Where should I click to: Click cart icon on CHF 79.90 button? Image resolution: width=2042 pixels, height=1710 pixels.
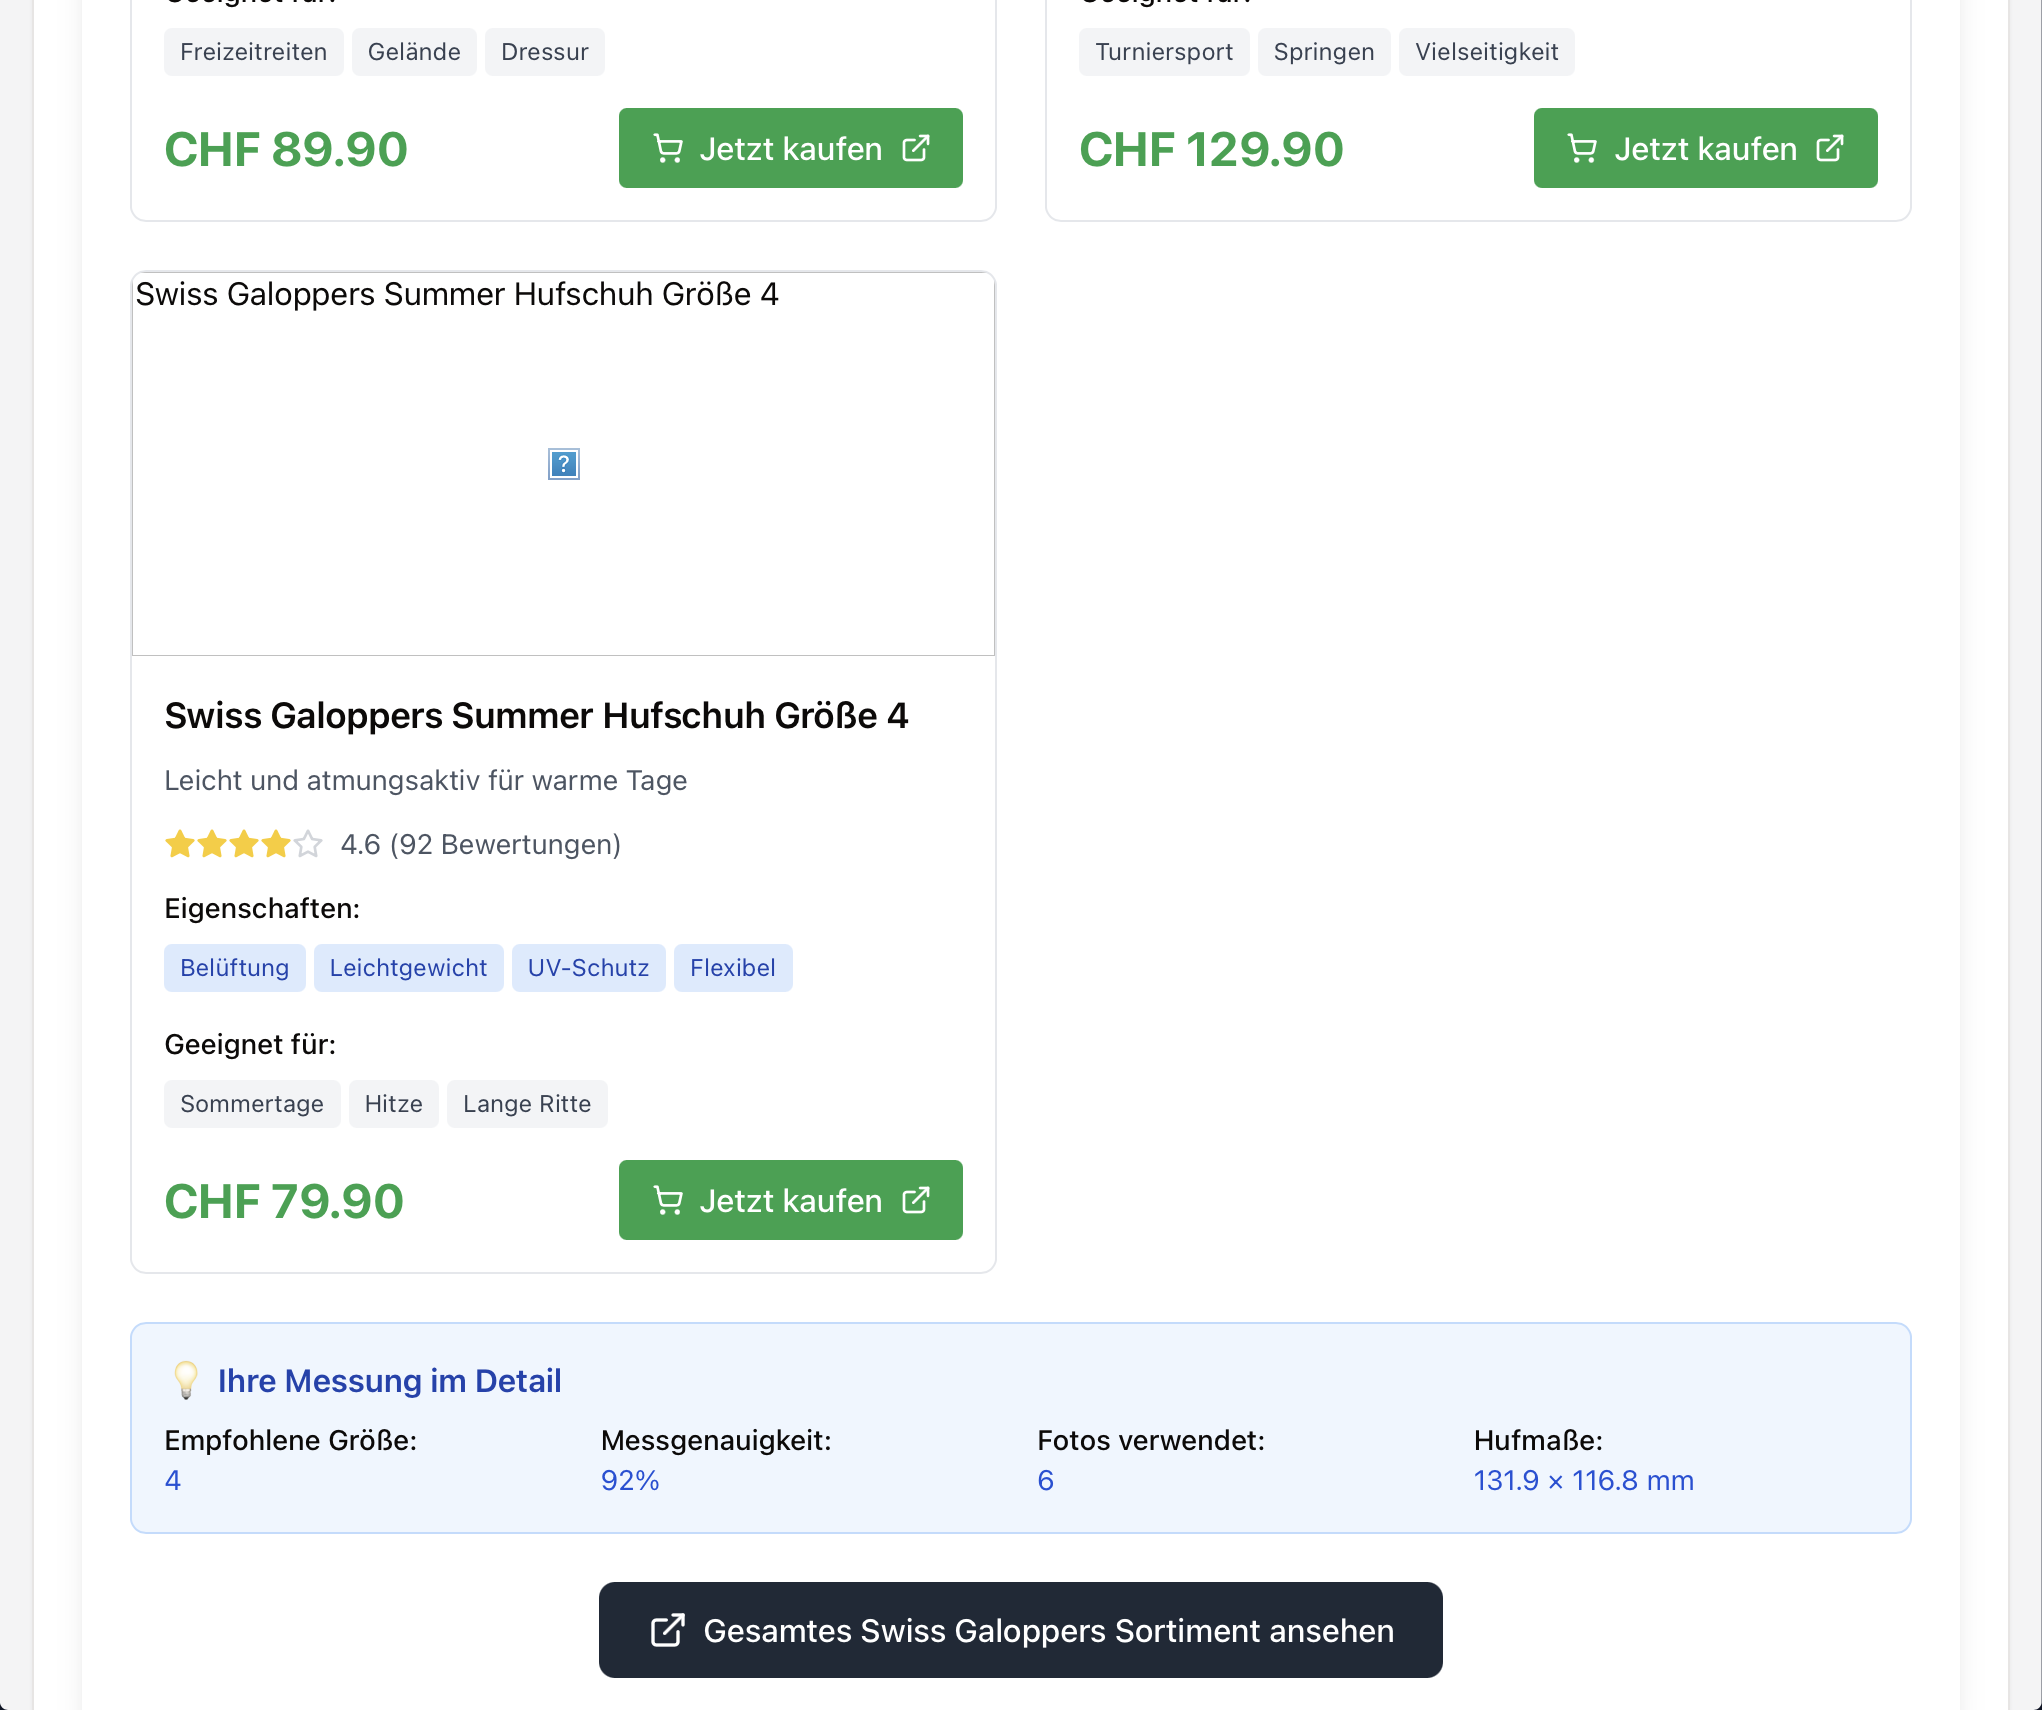[668, 1200]
